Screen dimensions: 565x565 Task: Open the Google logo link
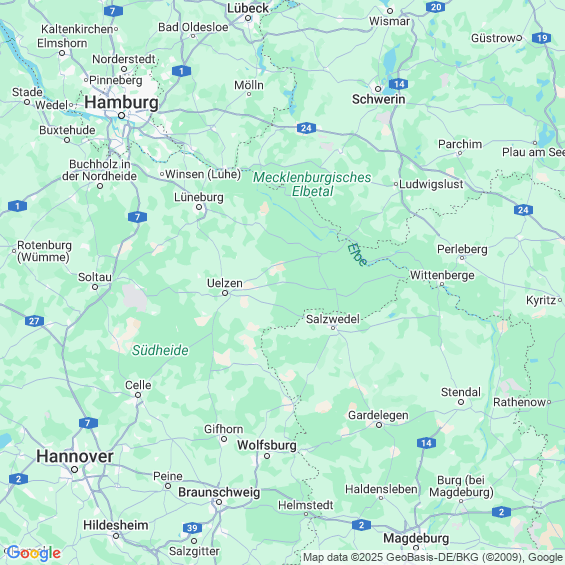click(x=34, y=553)
